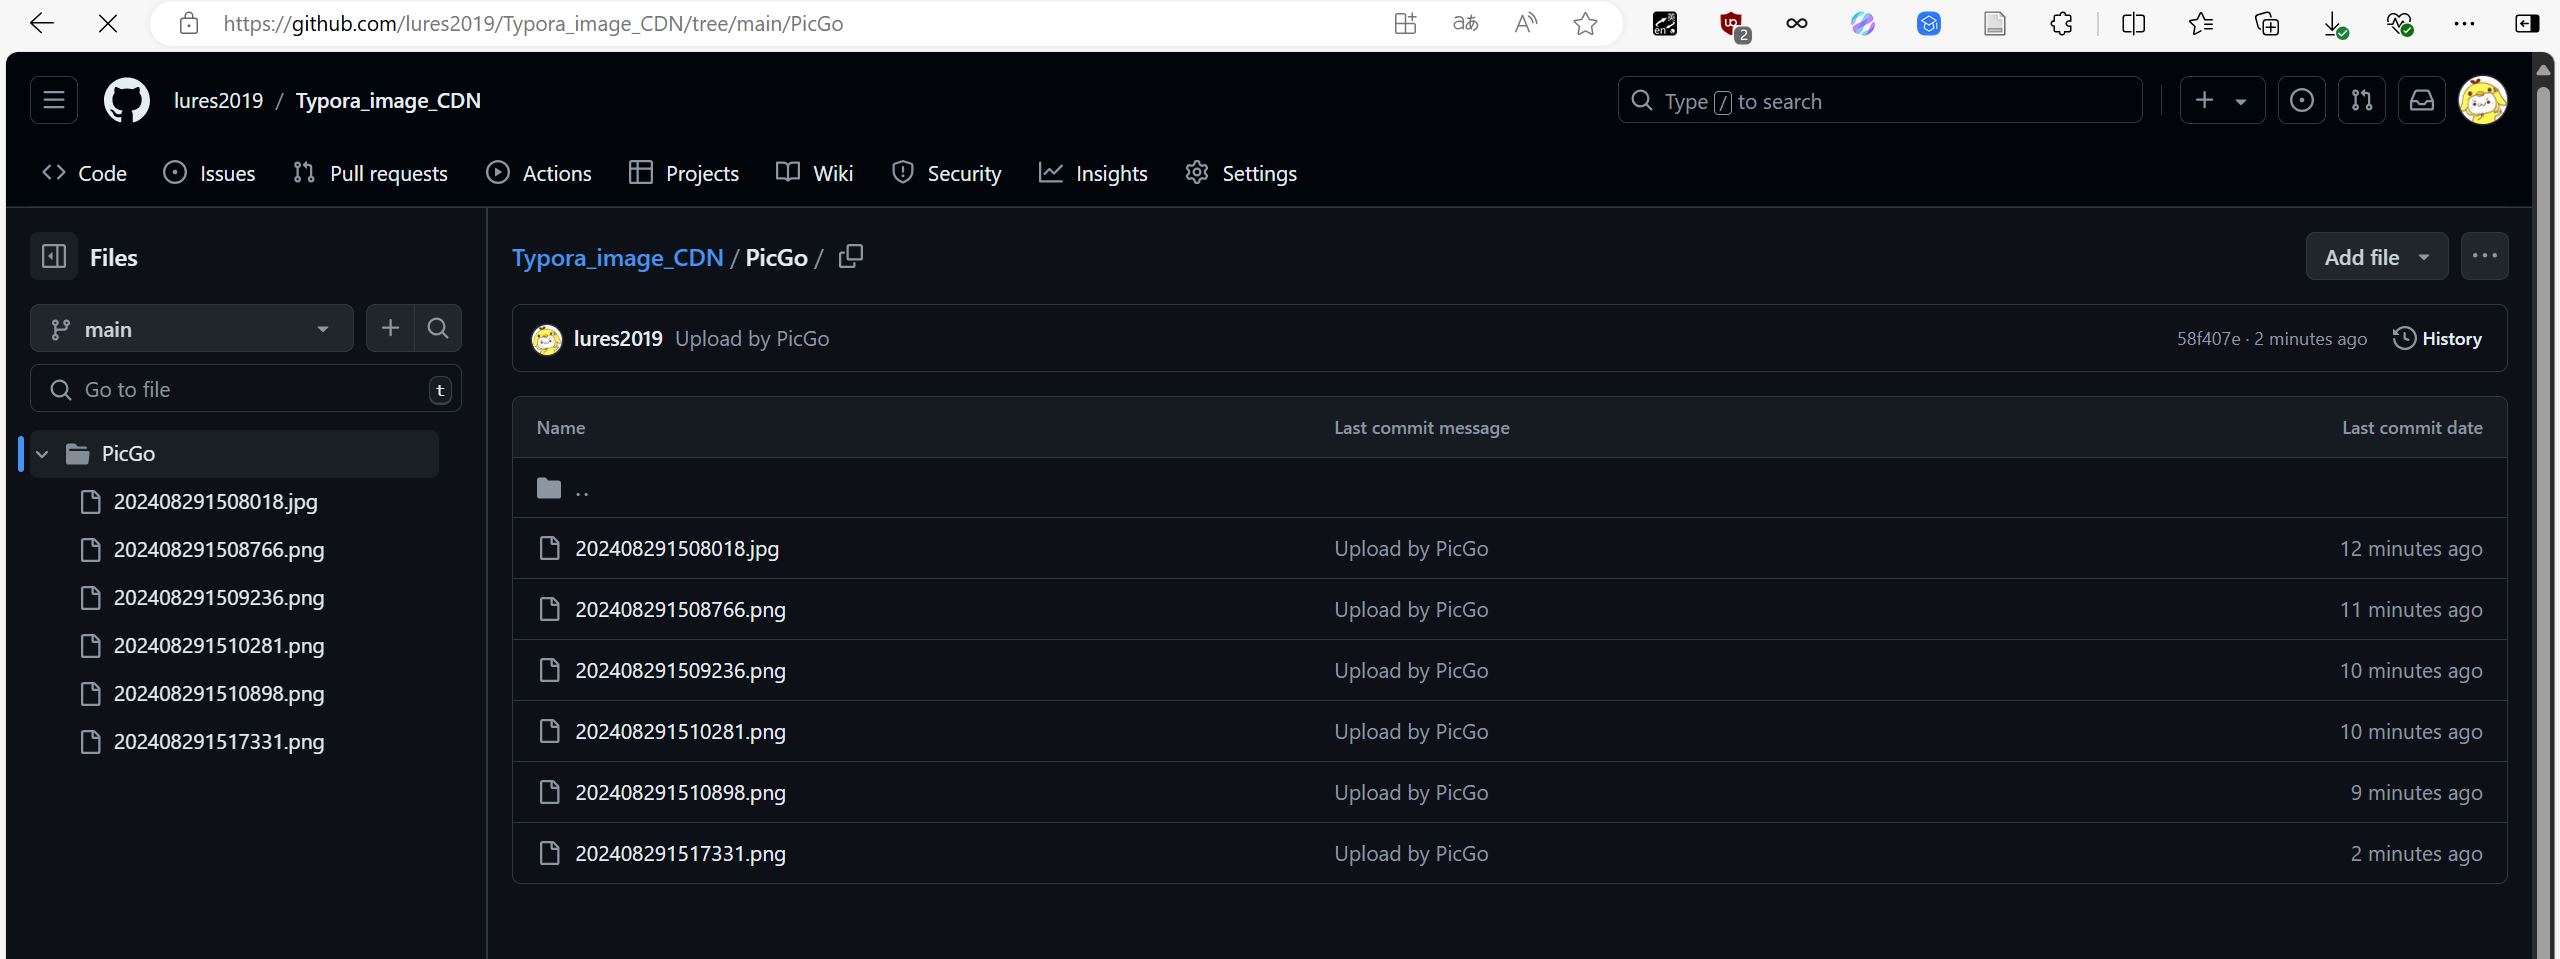2560x959 pixels.
Task: Click the browser back arrow
Action: point(42,23)
